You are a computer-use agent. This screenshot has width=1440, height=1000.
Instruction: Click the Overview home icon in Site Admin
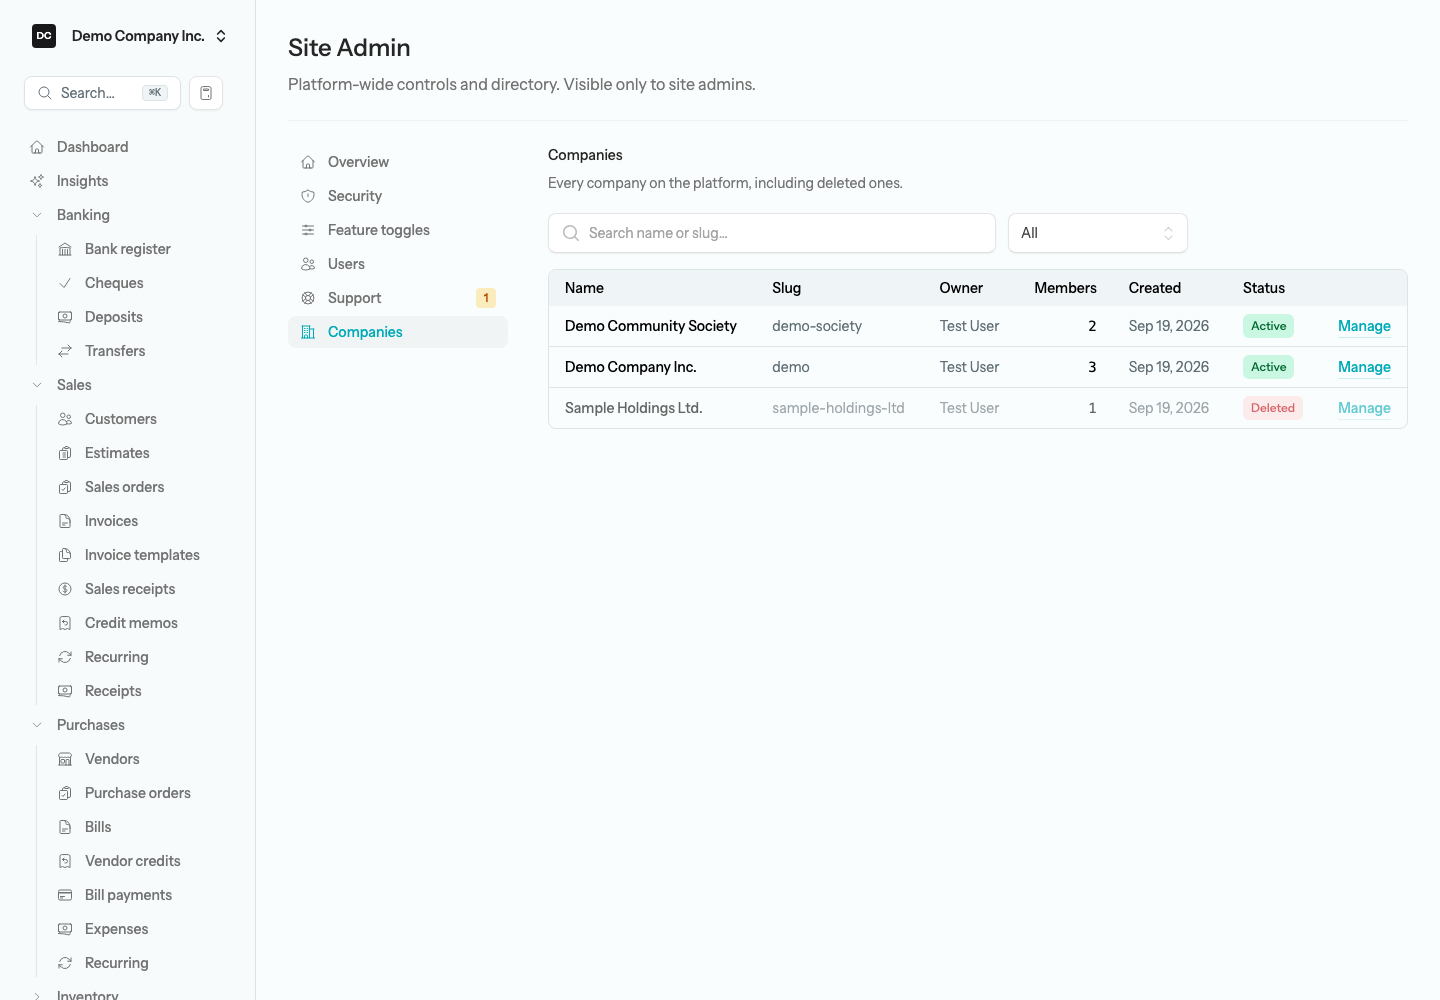(308, 162)
